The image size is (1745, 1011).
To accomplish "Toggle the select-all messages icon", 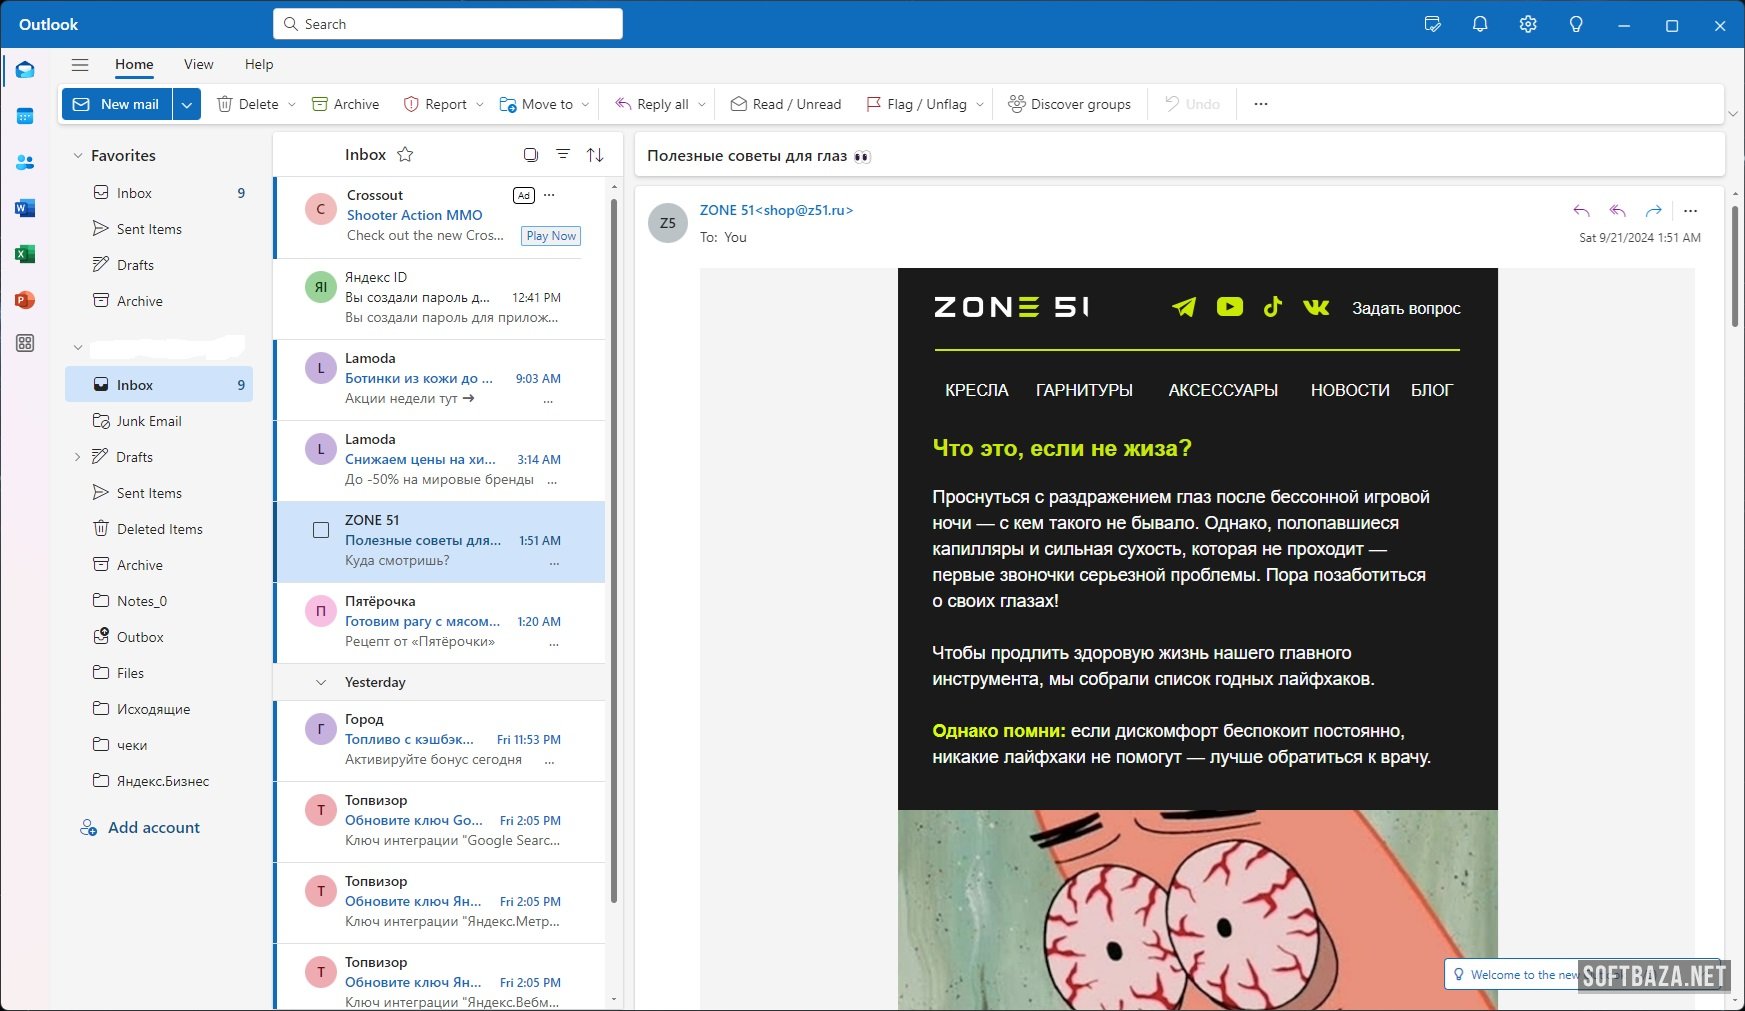I will click(x=531, y=154).
